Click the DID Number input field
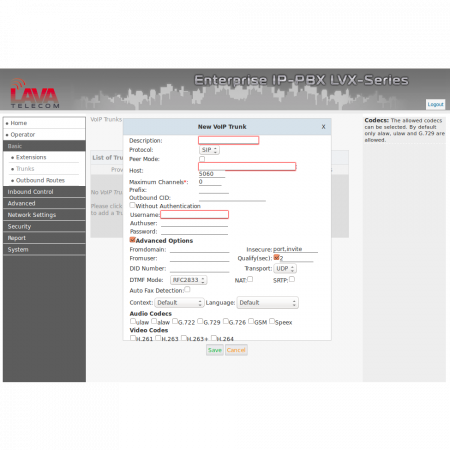 pos(199,268)
